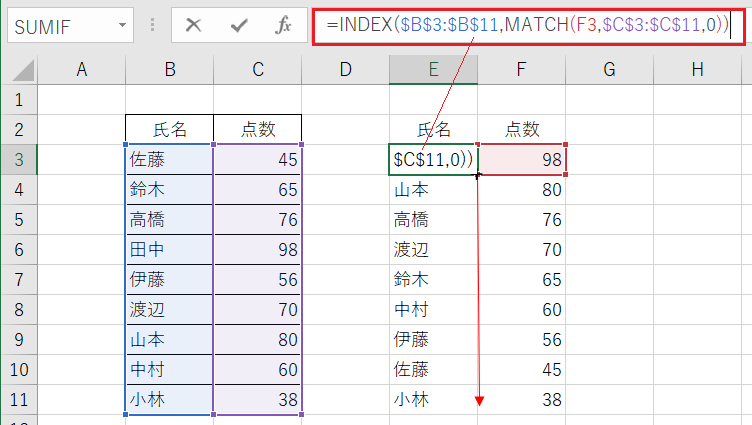
Task: Open Insert Function fx dialog
Action: coord(283,25)
